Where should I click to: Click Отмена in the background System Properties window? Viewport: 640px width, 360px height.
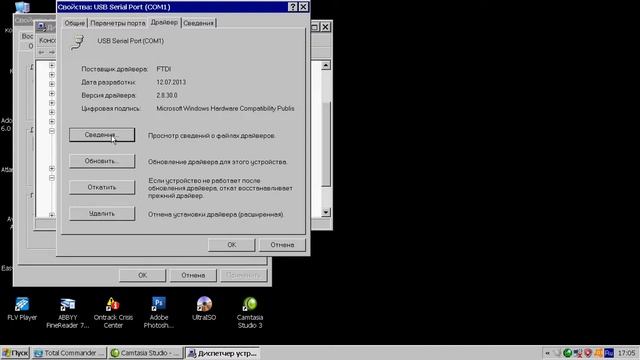tap(193, 275)
